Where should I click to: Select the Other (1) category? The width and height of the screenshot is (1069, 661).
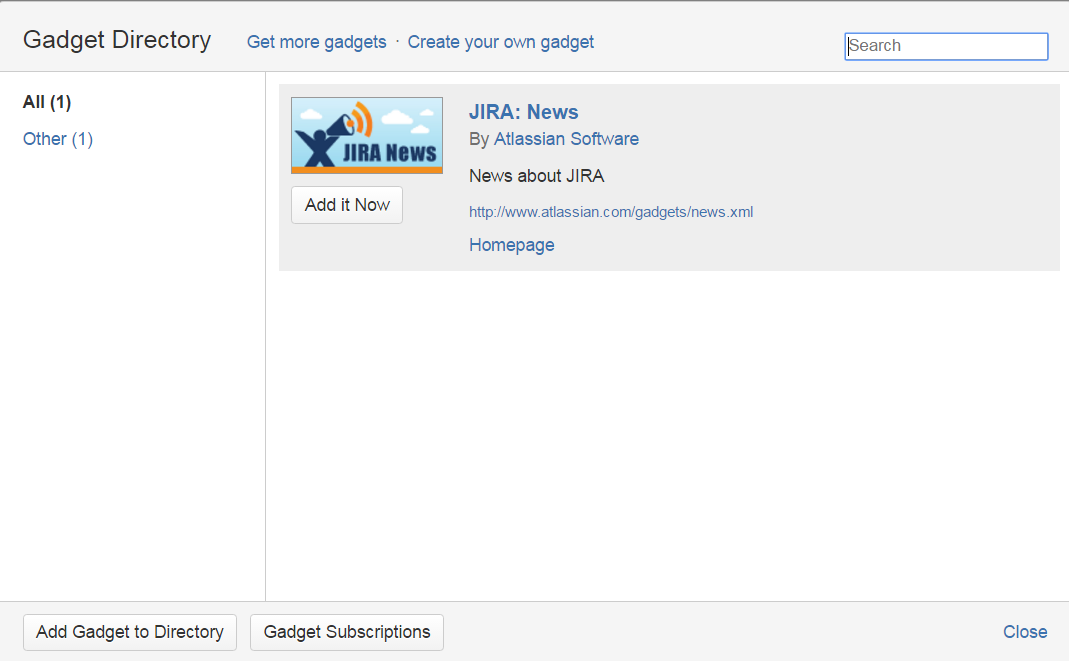click(x=58, y=139)
